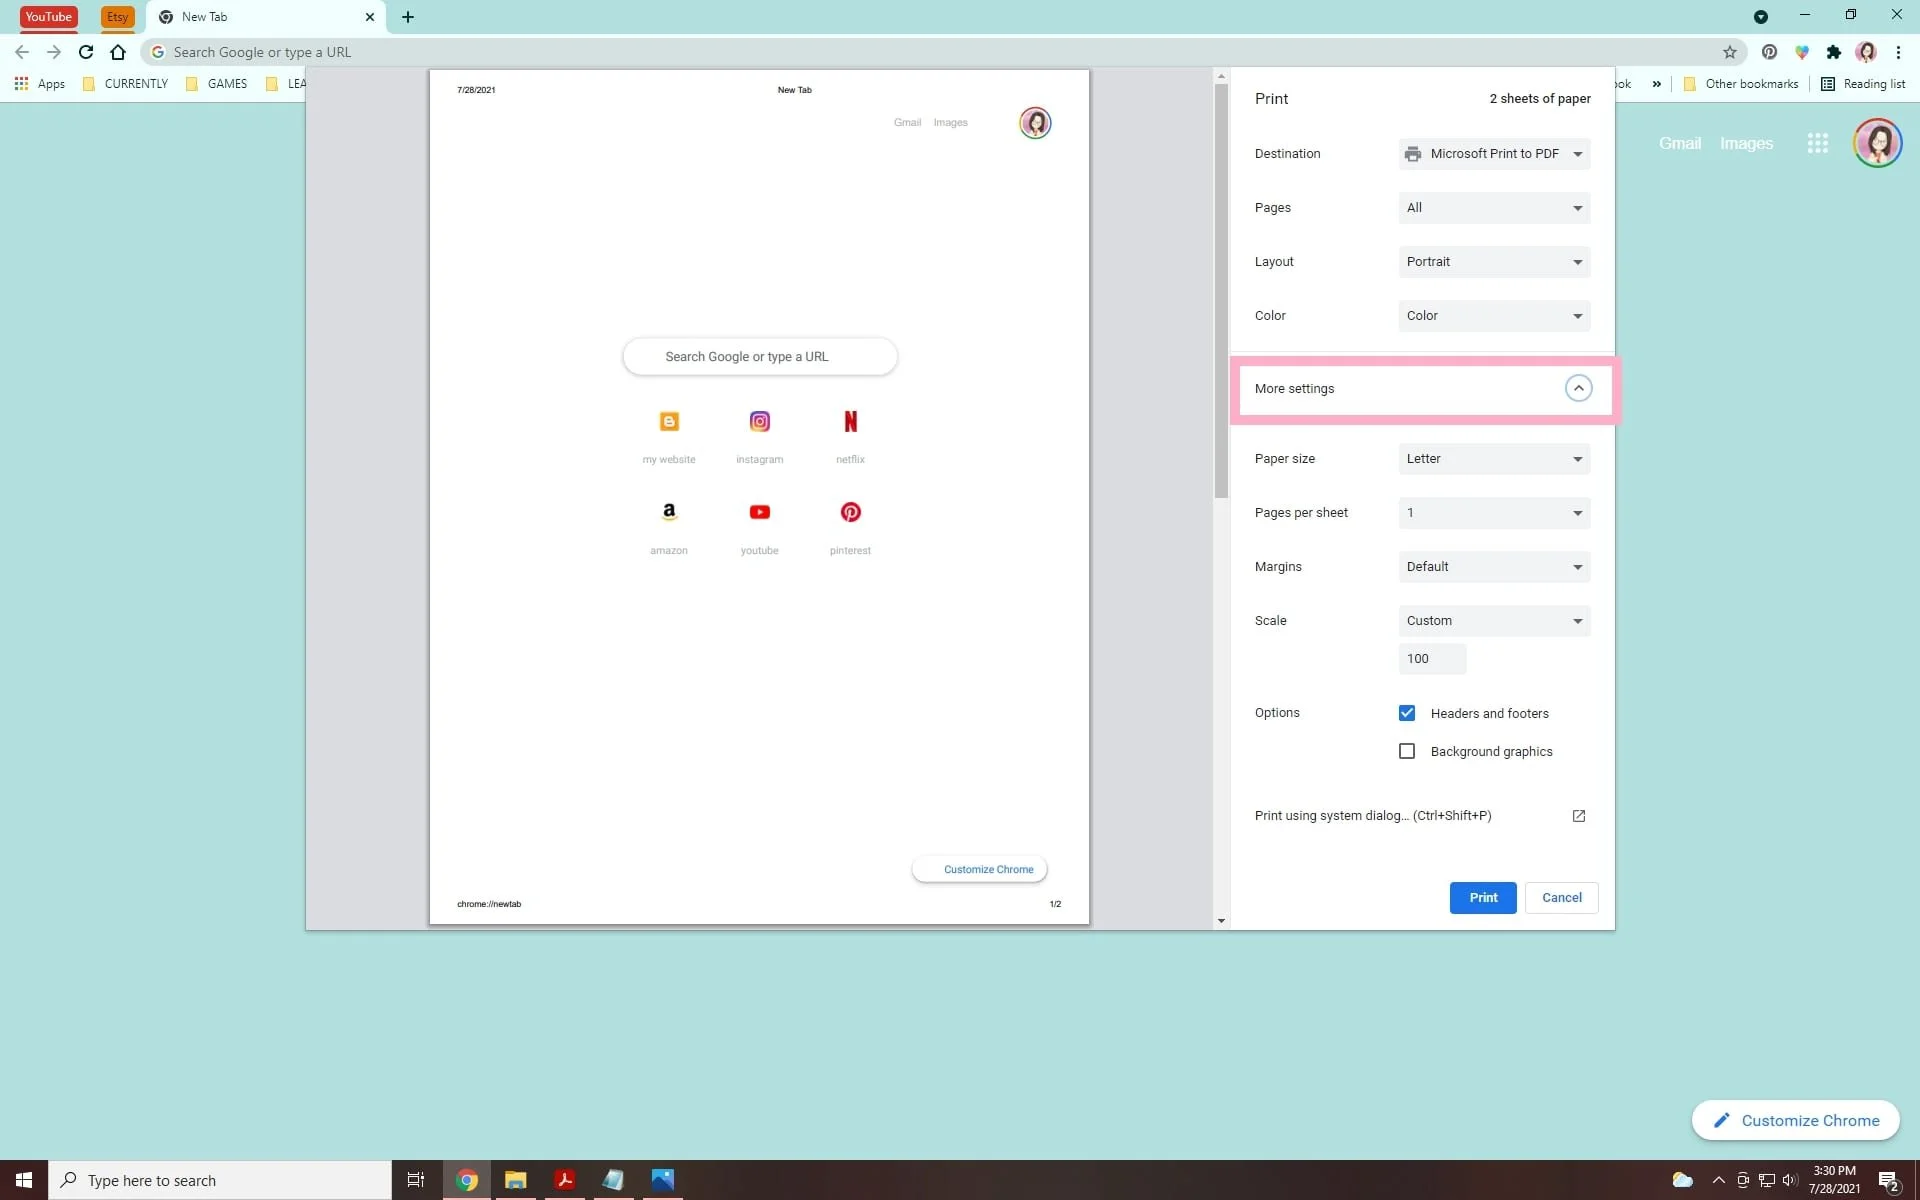
Task: Edit the custom scale value field
Action: click(x=1432, y=658)
